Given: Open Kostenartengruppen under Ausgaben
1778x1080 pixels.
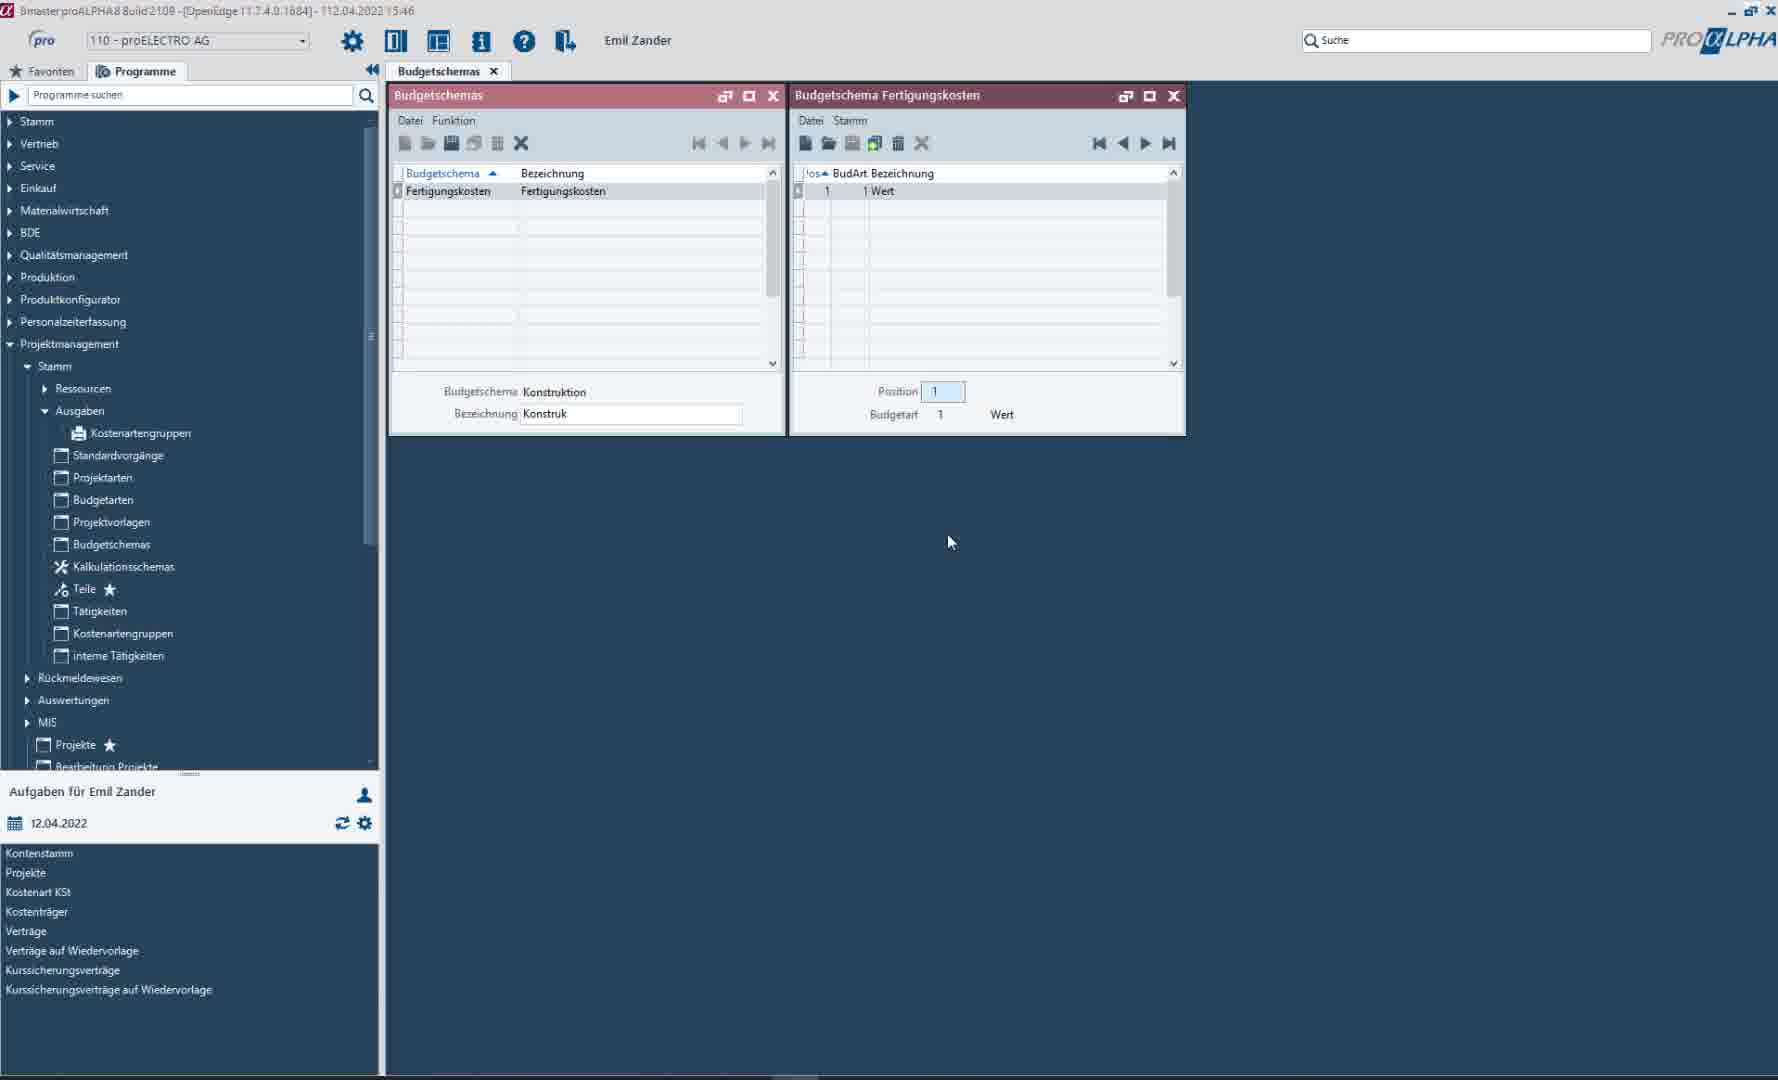Looking at the screenshot, I should [140, 433].
